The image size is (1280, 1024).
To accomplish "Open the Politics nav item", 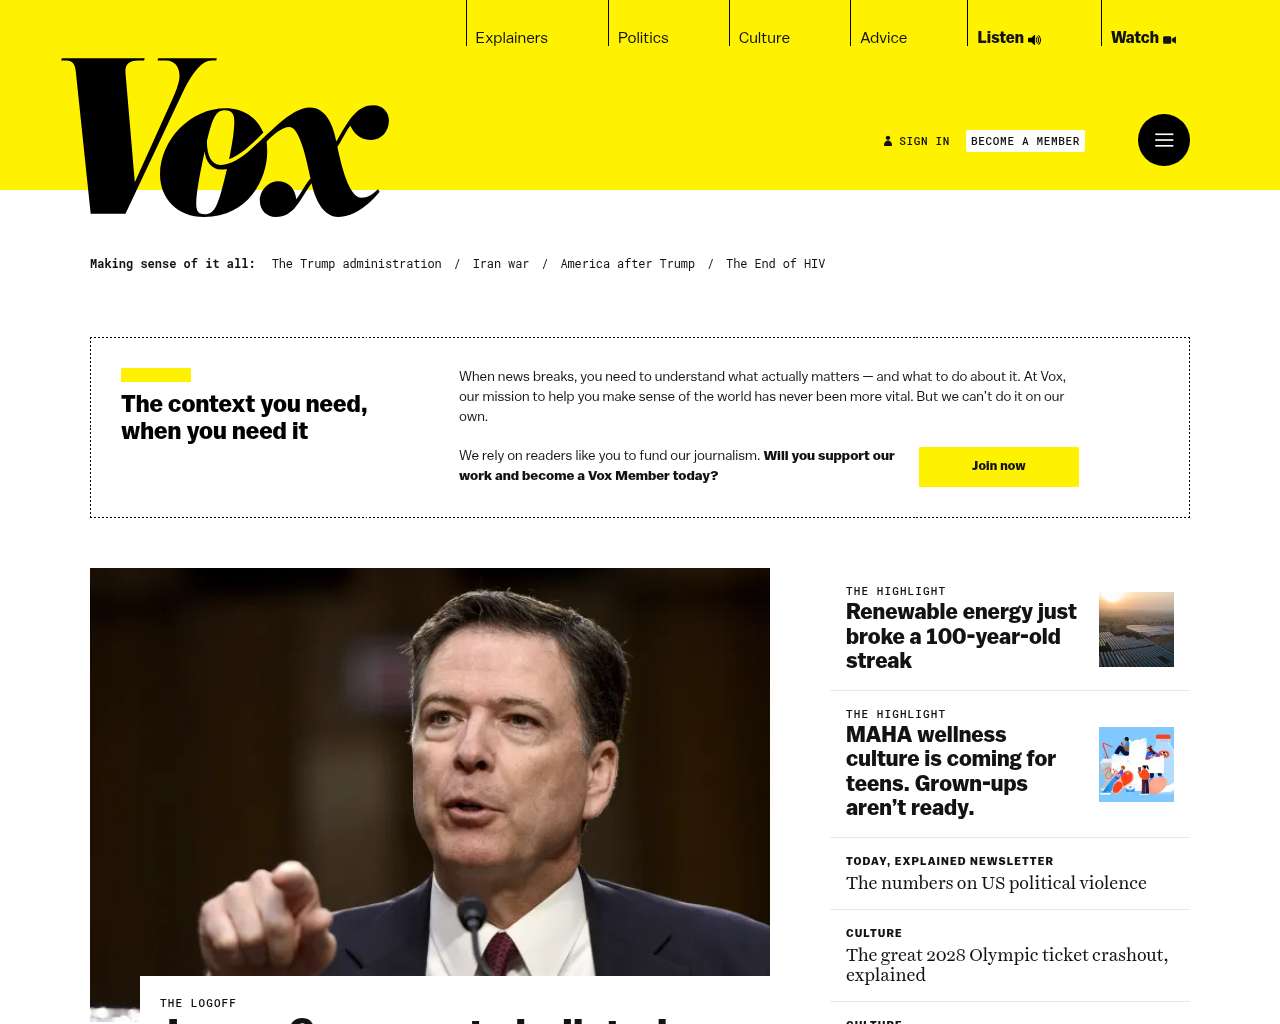I will [x=643, y=38].
